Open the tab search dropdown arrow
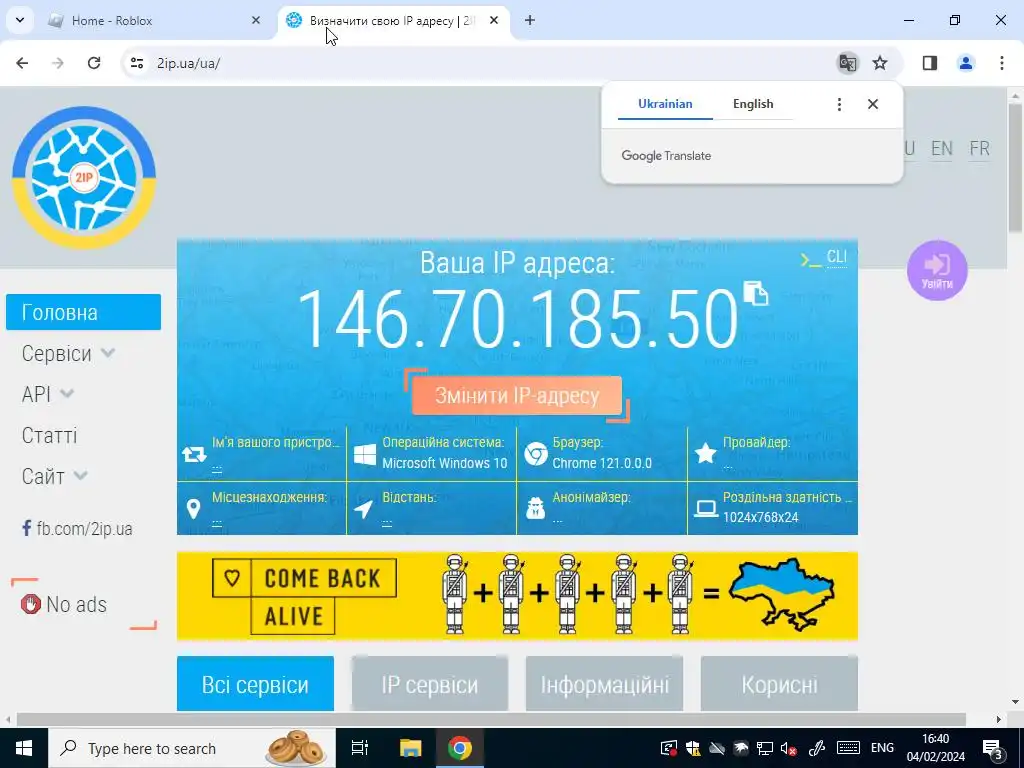Screen dimensions: 1024x768 click(x=20, y=20)
